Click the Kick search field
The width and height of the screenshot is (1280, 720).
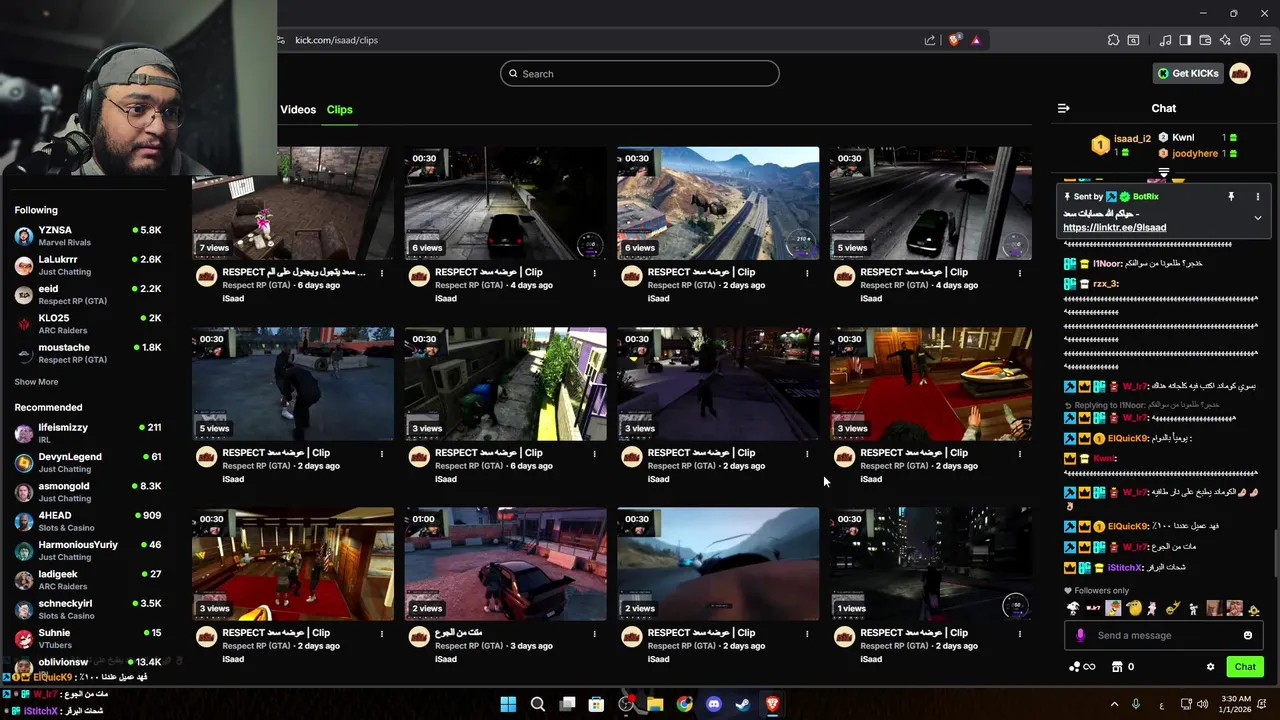(x=640, y=74)
